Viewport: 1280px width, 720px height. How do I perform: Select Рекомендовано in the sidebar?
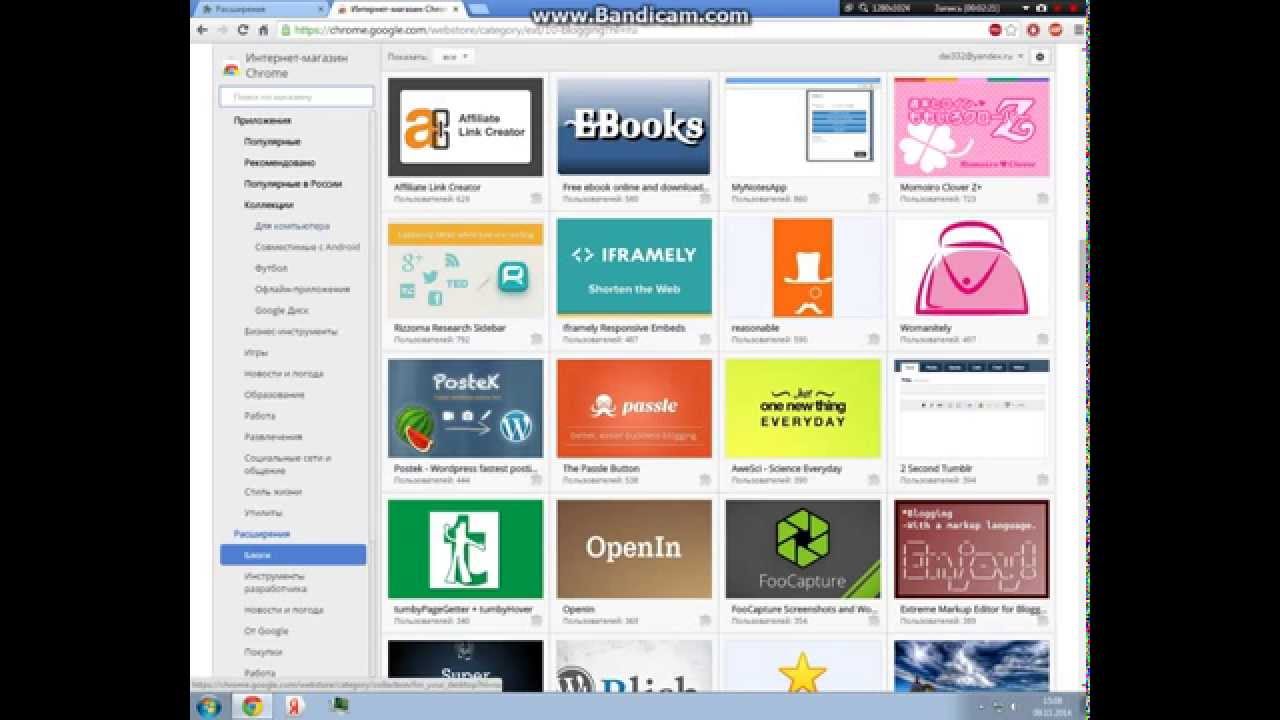point(280,162)
